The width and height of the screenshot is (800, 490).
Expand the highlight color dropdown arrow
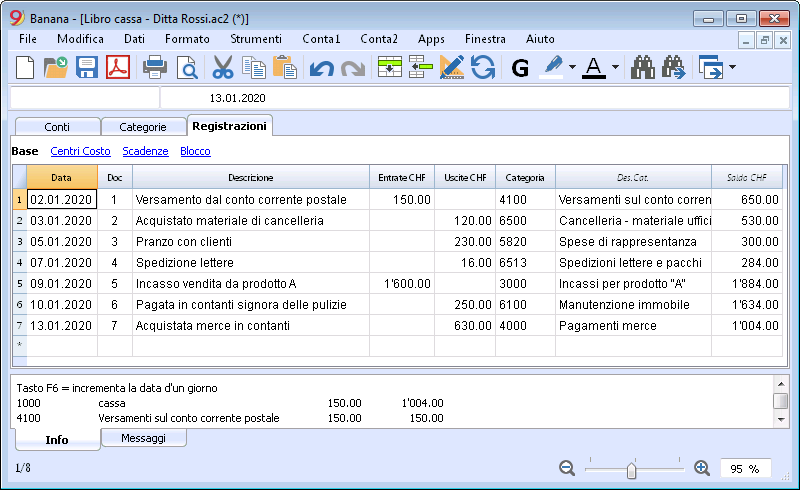572,67
